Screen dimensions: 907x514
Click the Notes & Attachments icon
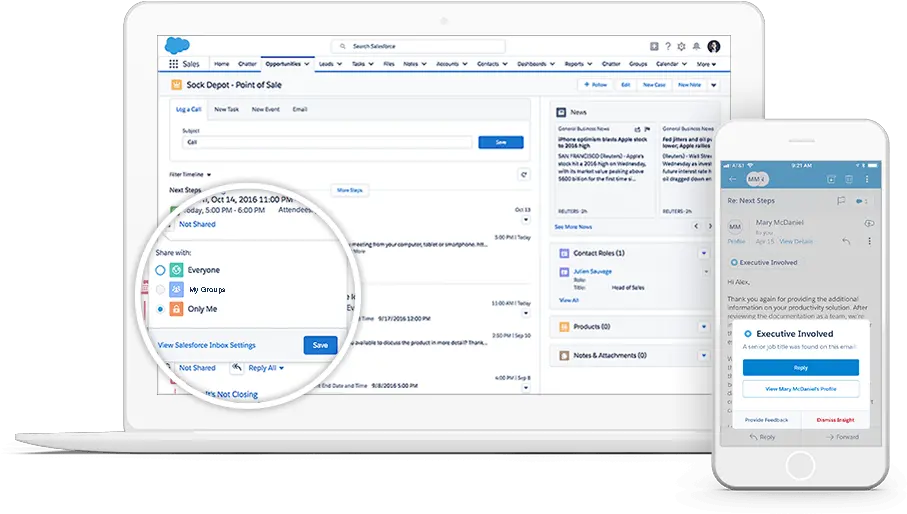[564, 356]
